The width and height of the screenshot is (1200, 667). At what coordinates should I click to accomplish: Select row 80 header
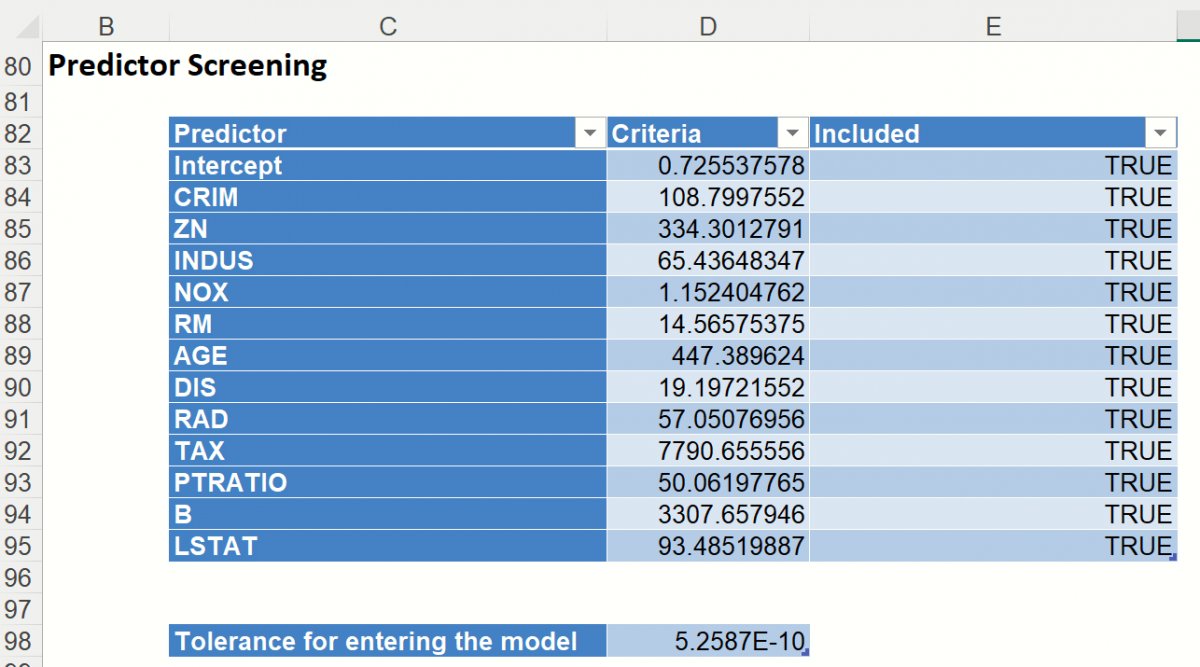click(x=19, y=67)
